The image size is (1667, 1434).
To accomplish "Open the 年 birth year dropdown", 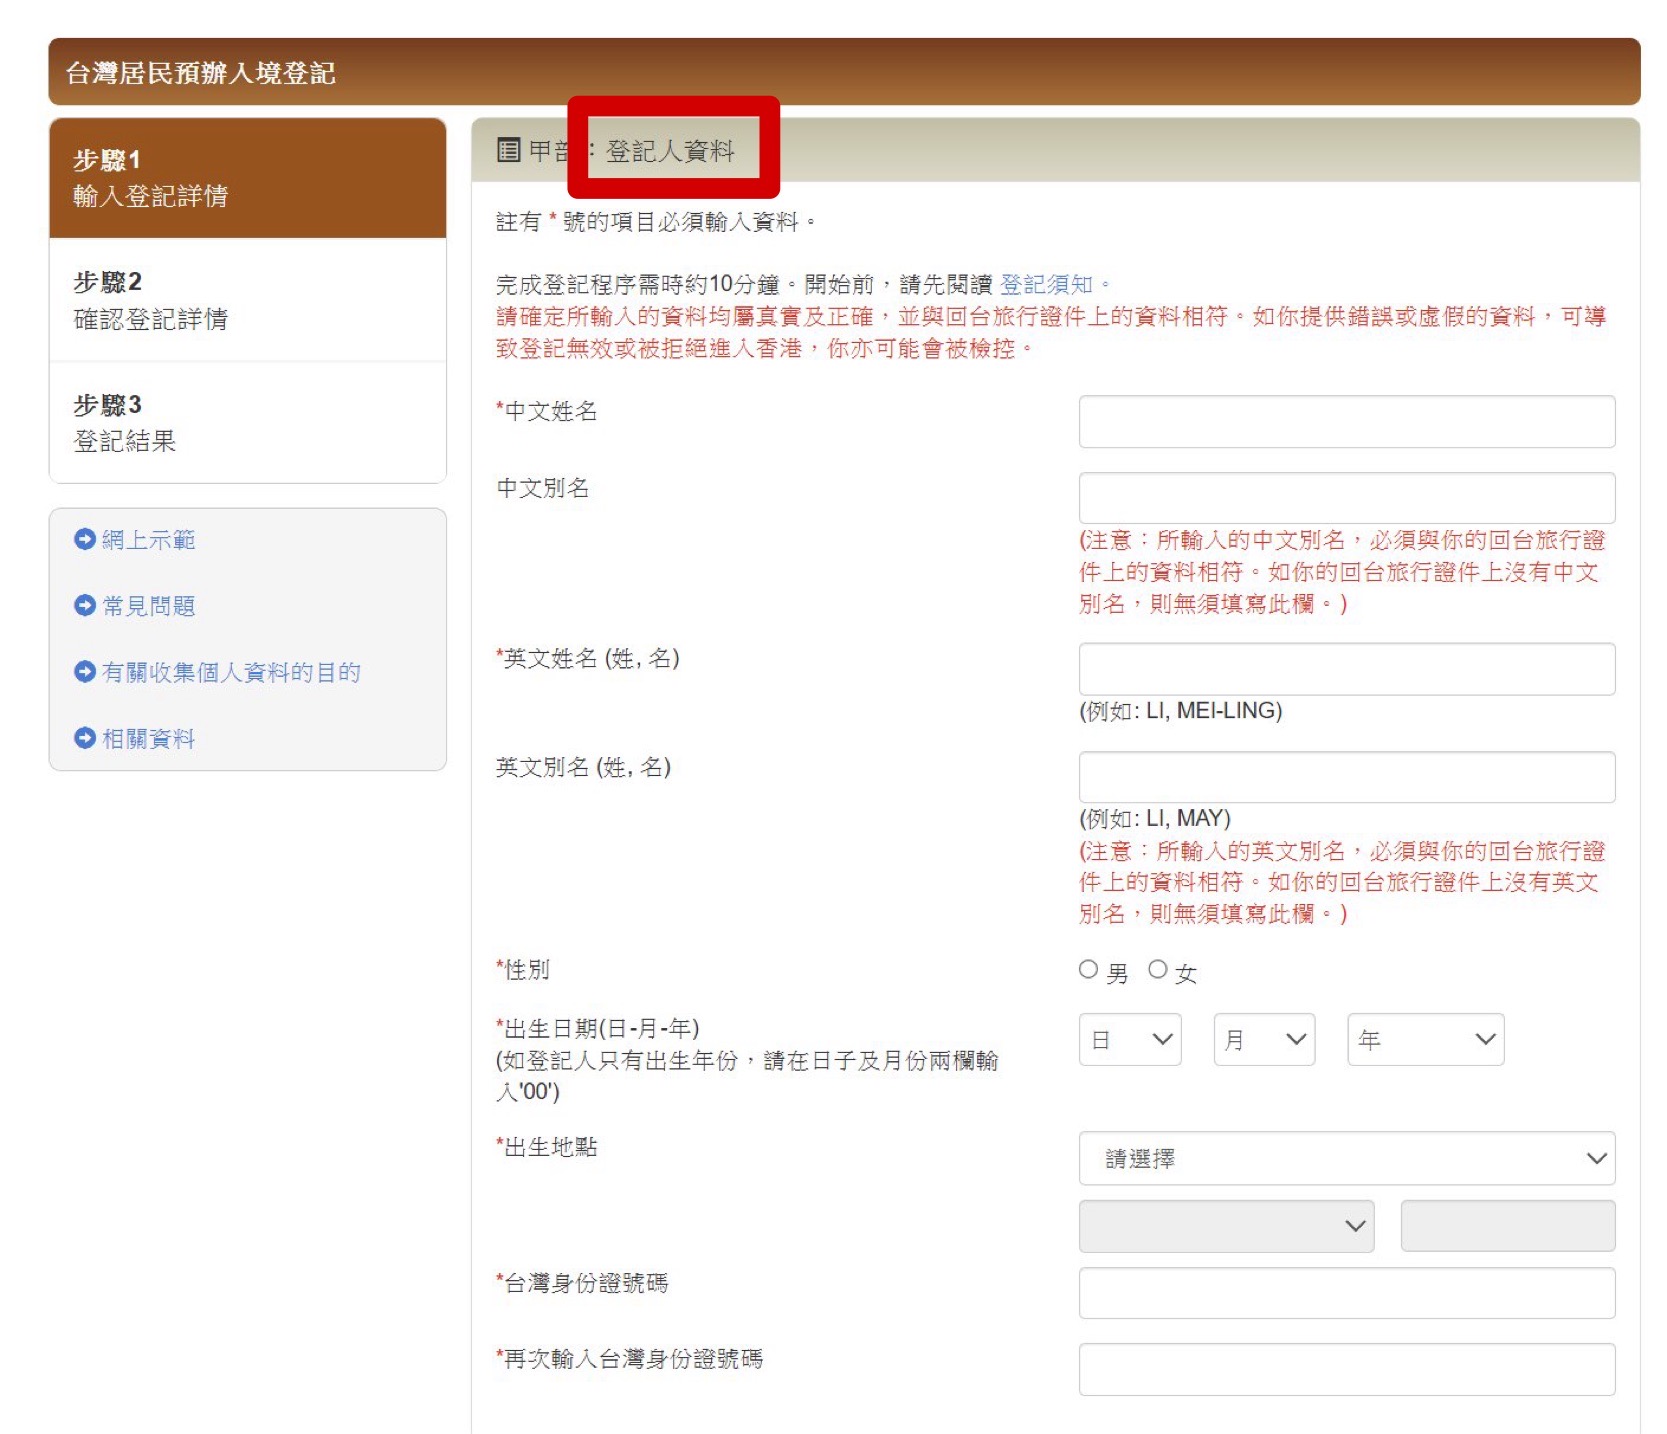I will tap(1425, 1040).
